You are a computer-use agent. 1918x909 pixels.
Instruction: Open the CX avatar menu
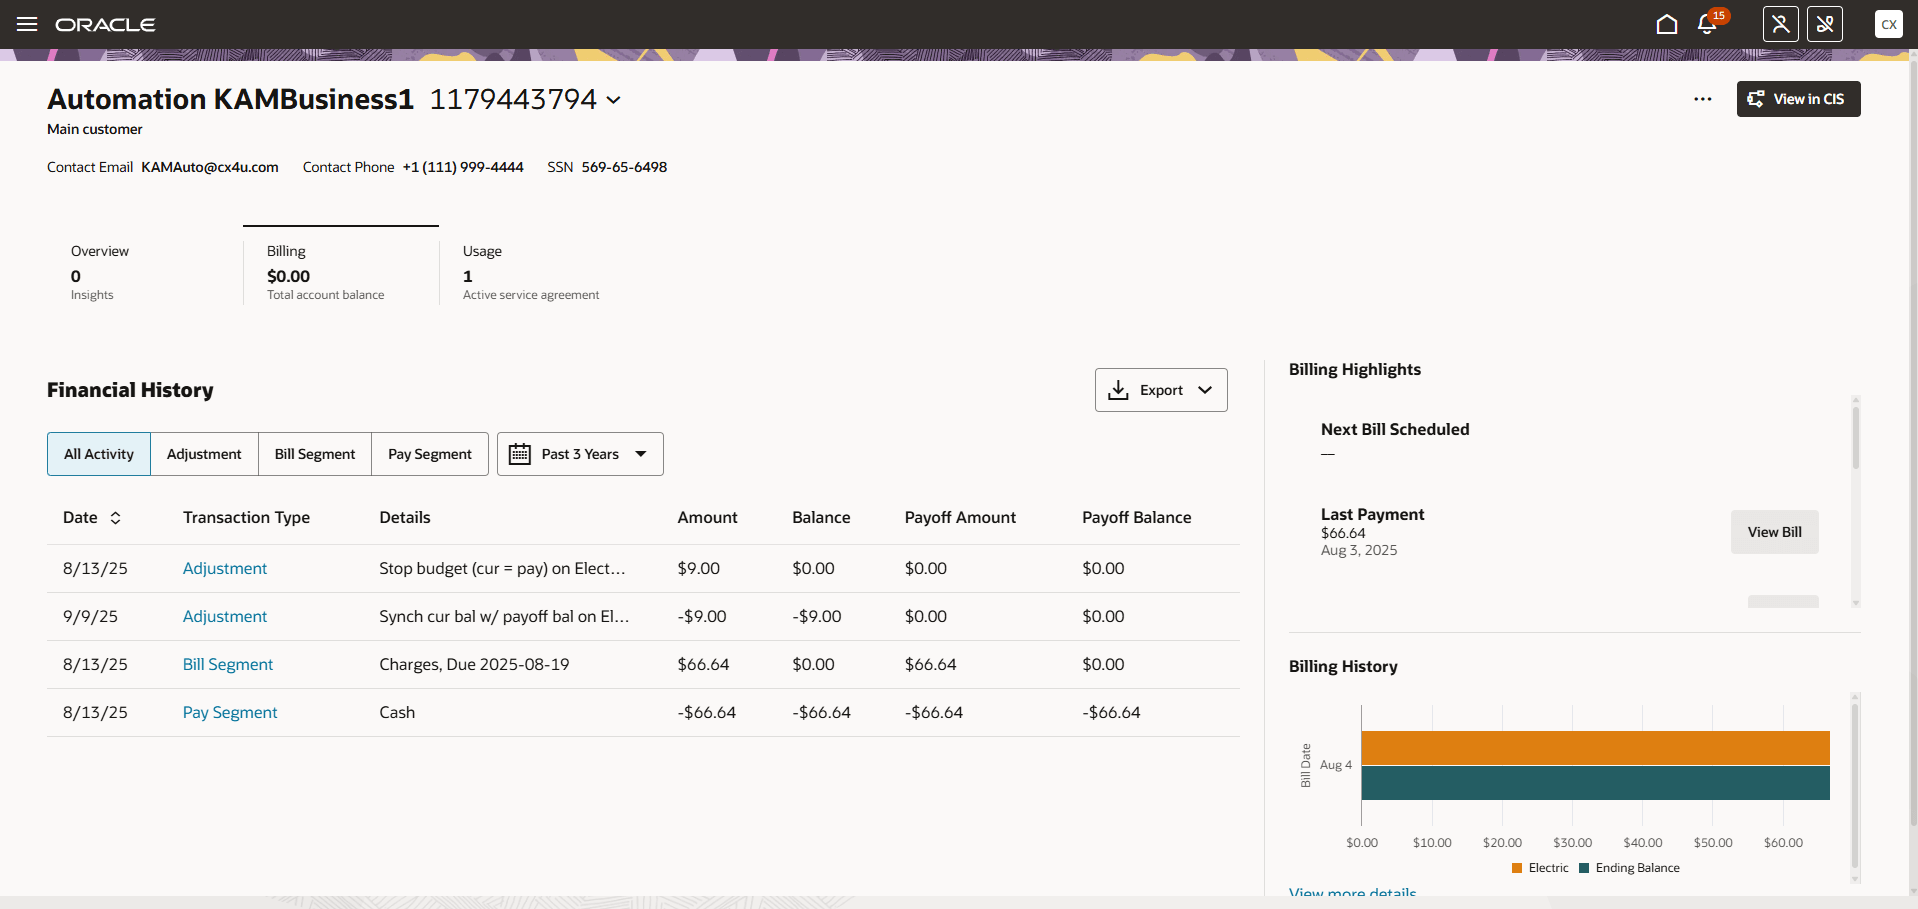click(1888, 23)
